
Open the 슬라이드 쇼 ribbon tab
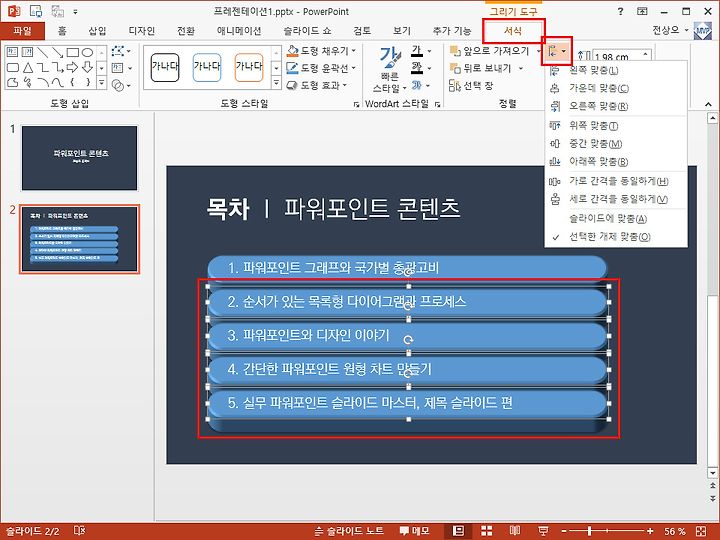pos(307,31)
